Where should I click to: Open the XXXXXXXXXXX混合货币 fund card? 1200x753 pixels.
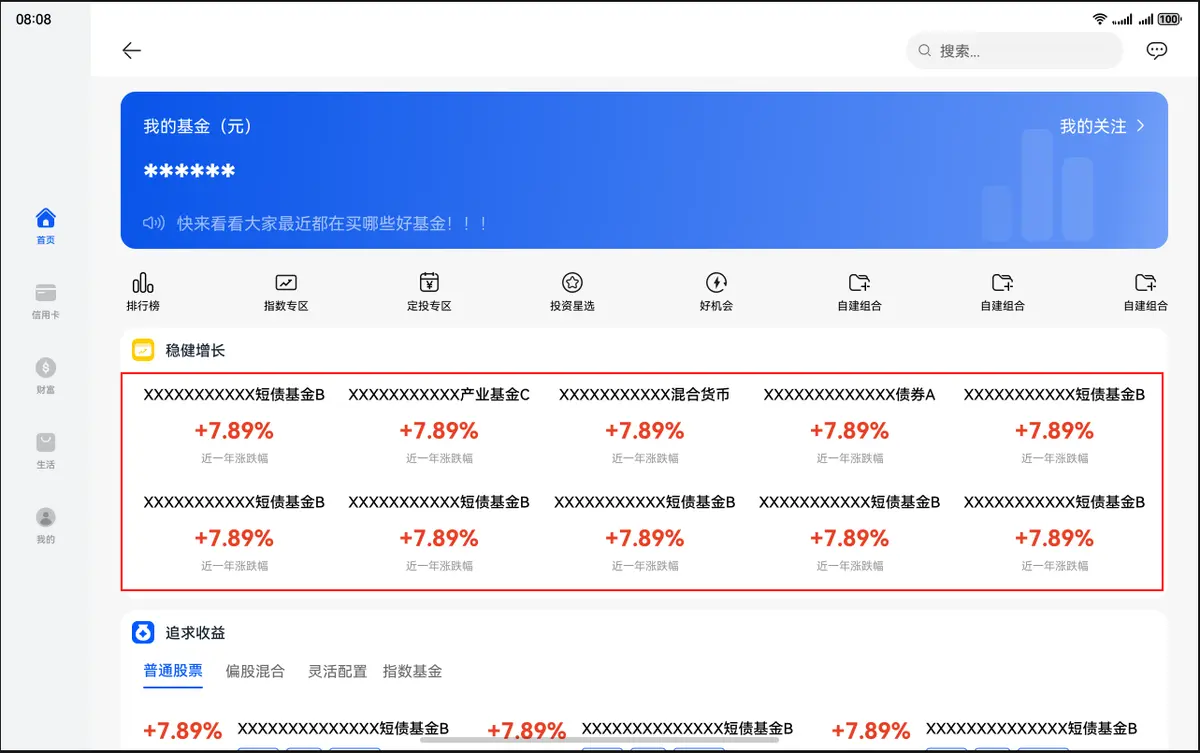coord(644,427)
